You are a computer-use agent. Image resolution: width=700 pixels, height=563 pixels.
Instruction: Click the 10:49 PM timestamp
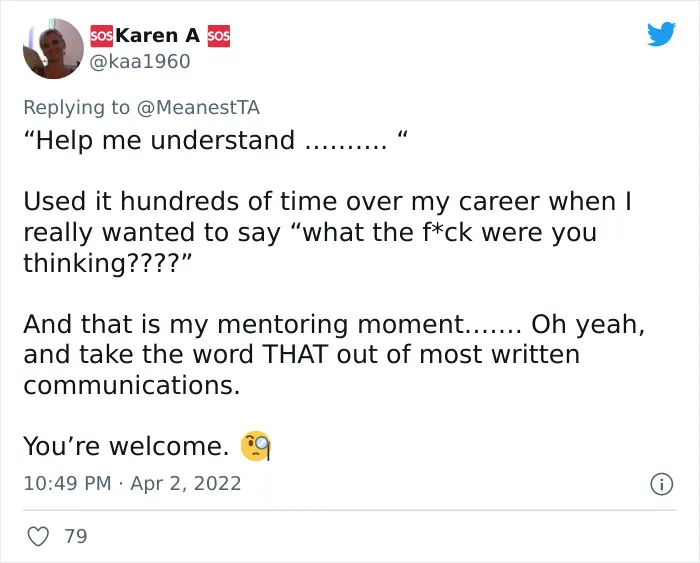coord(67,483)
